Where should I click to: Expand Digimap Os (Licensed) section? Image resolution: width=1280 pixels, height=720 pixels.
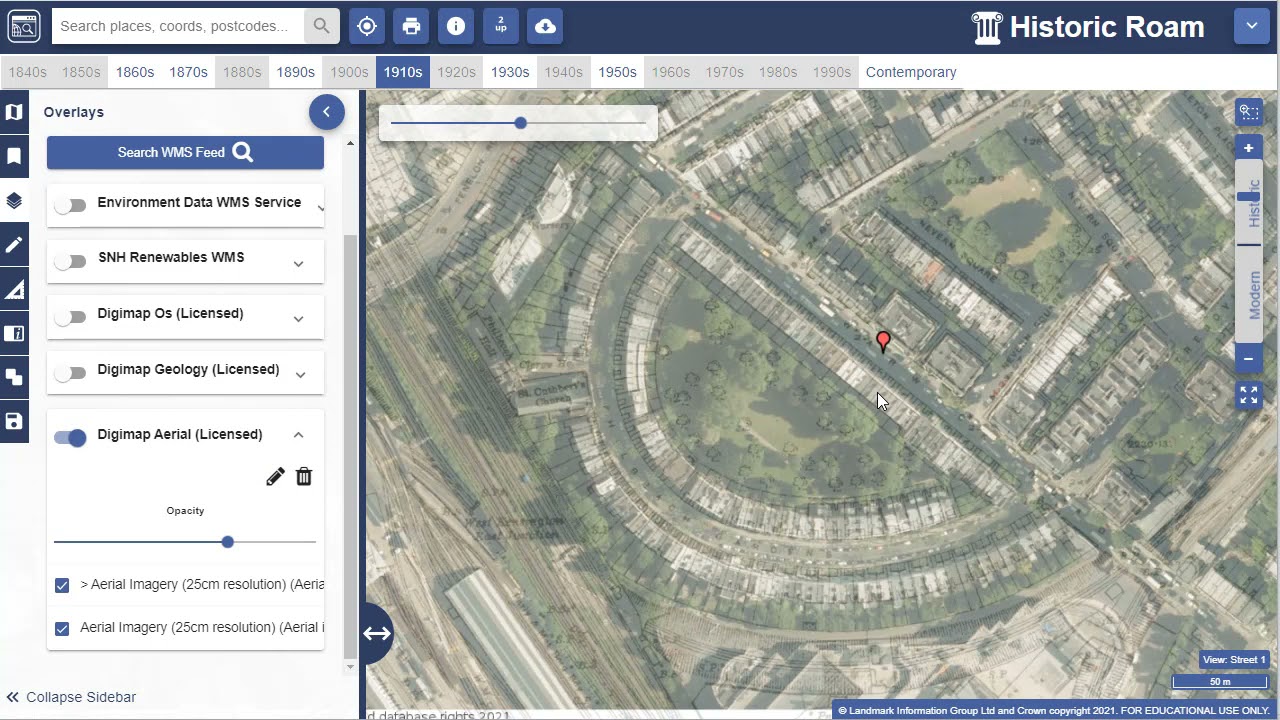[x=298, y=319]
